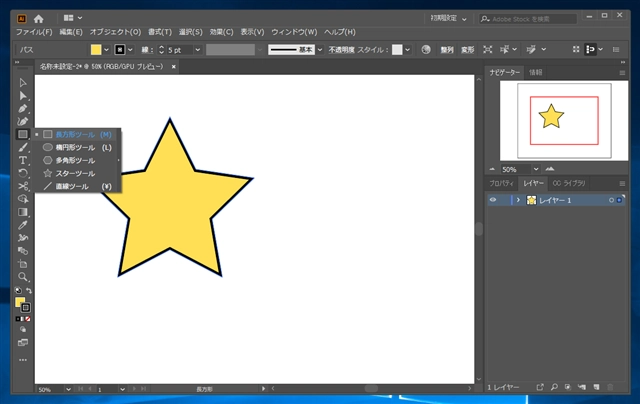Choose 直線ツール from the flyout

point(78,186)
